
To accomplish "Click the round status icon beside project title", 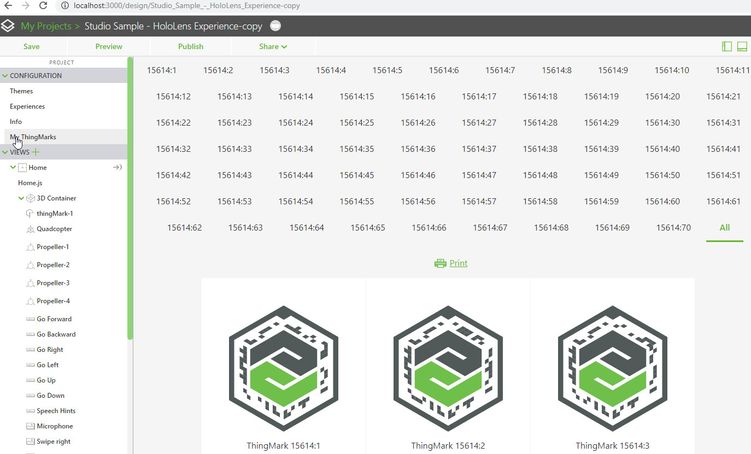I will tap(275, 26).
